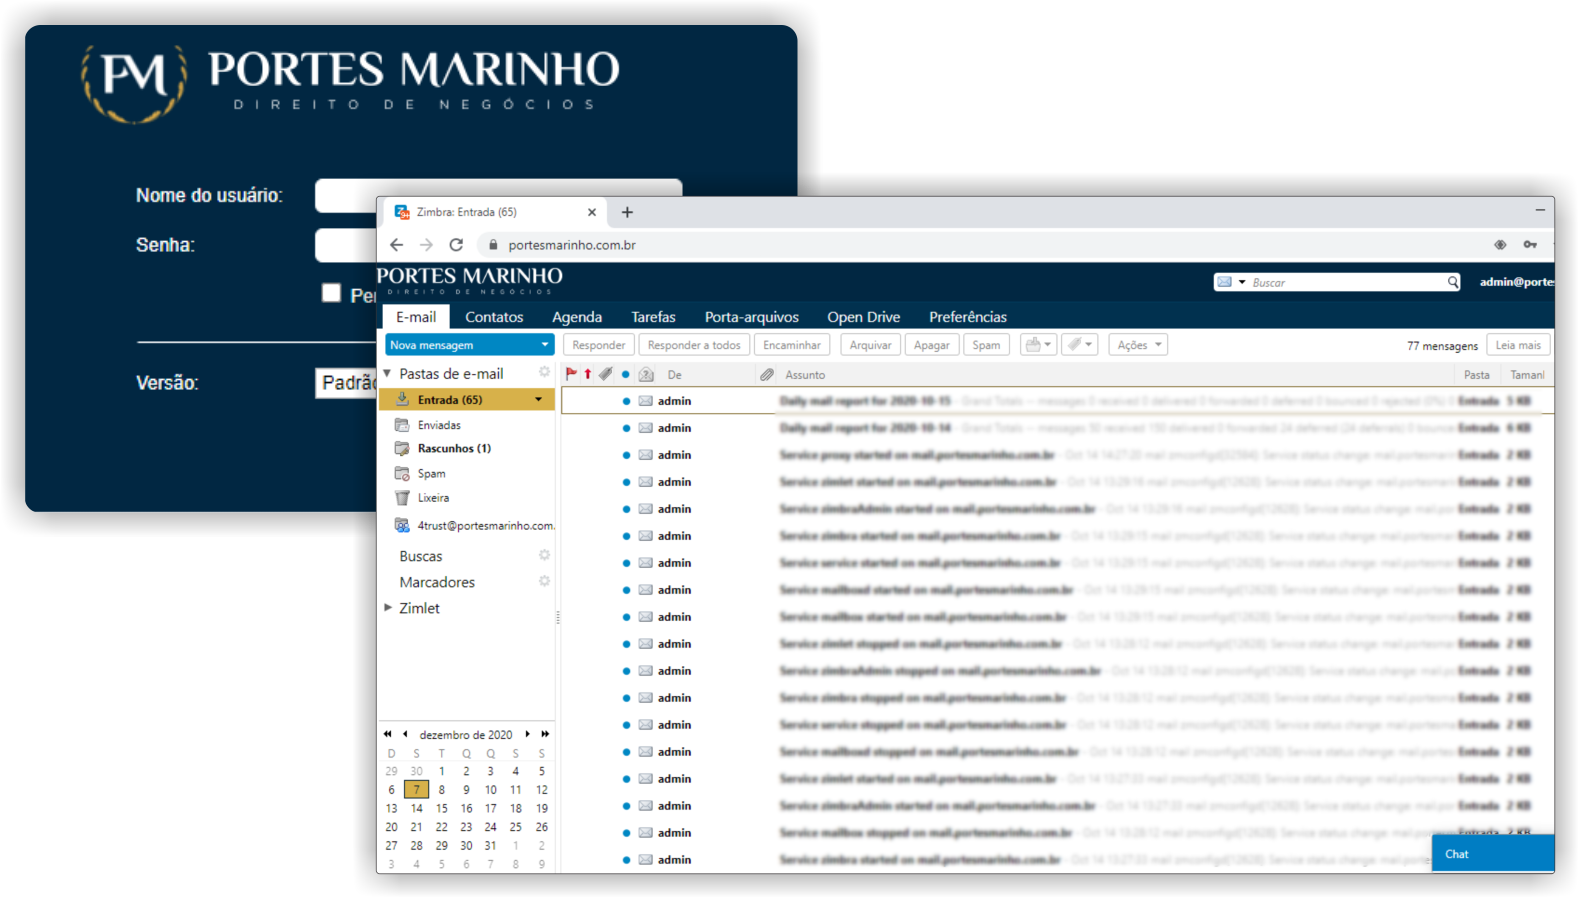
Task: Open the Buscas gear options
Action: click(545, 555)
